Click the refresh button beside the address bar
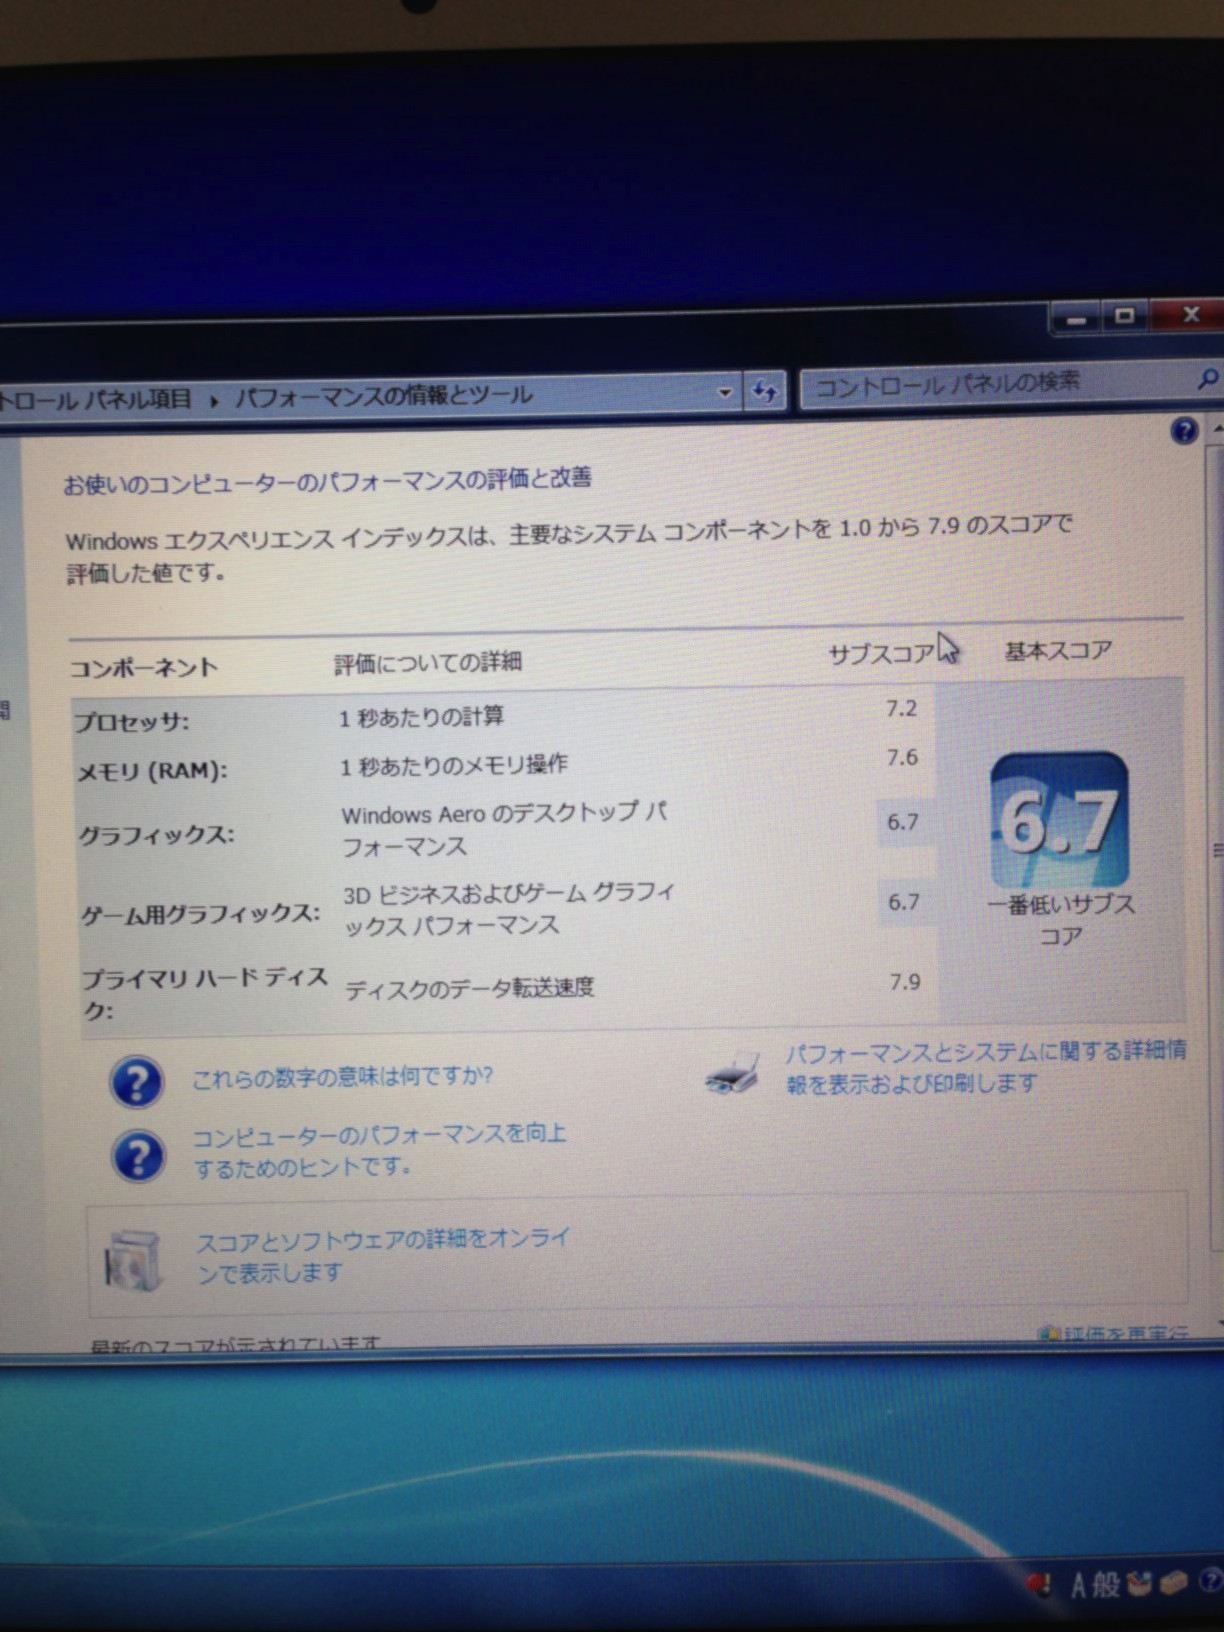This screenshot has height=1632, width=1224. (x=765, y=391)
